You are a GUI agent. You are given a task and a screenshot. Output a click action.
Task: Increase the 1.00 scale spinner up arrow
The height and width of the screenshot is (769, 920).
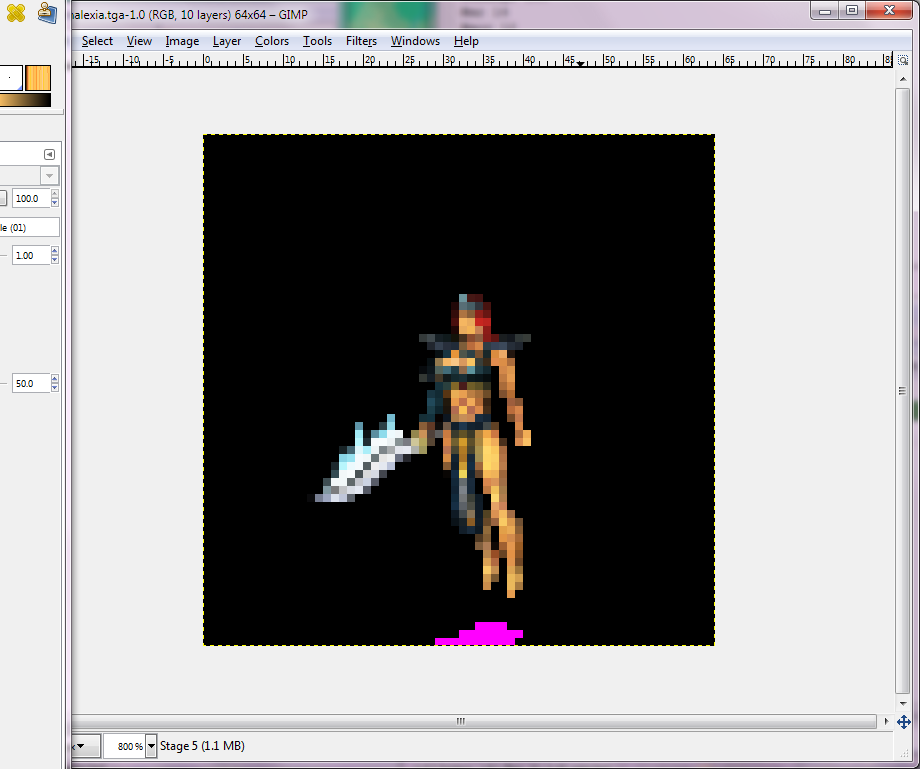[55, 250]
